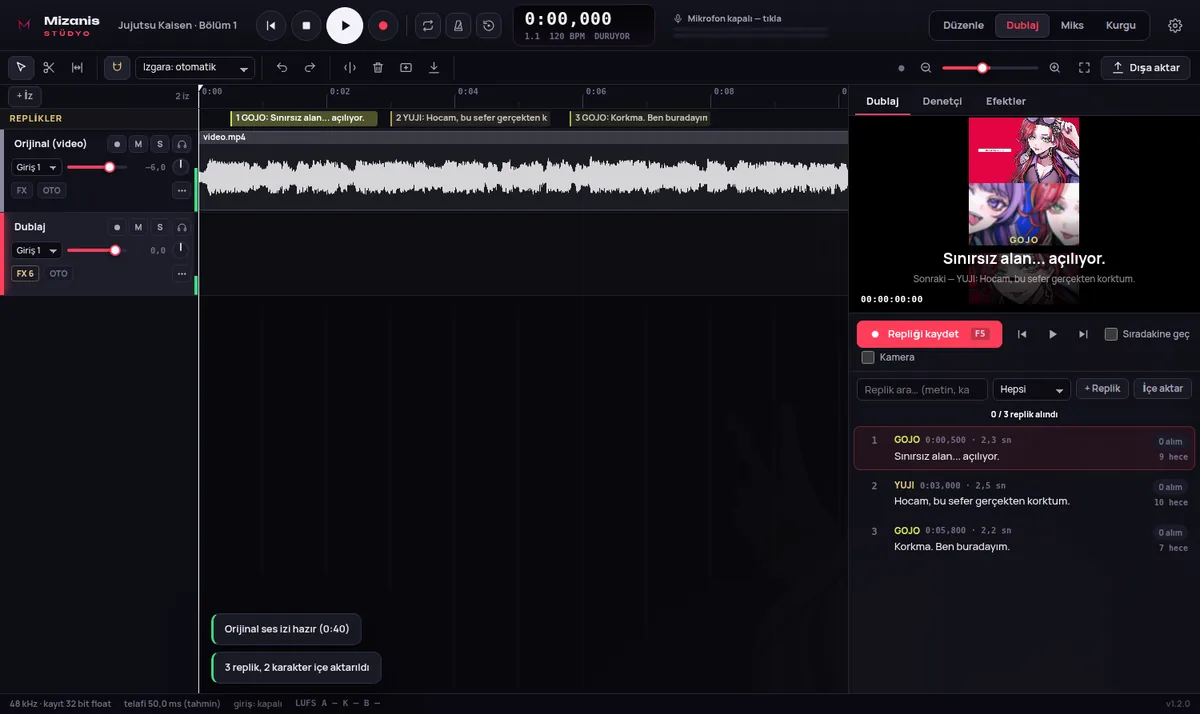Jump back to project start
Image resolution: width=1200 pixels, height=714 pixels.
[x=271, y=25]
